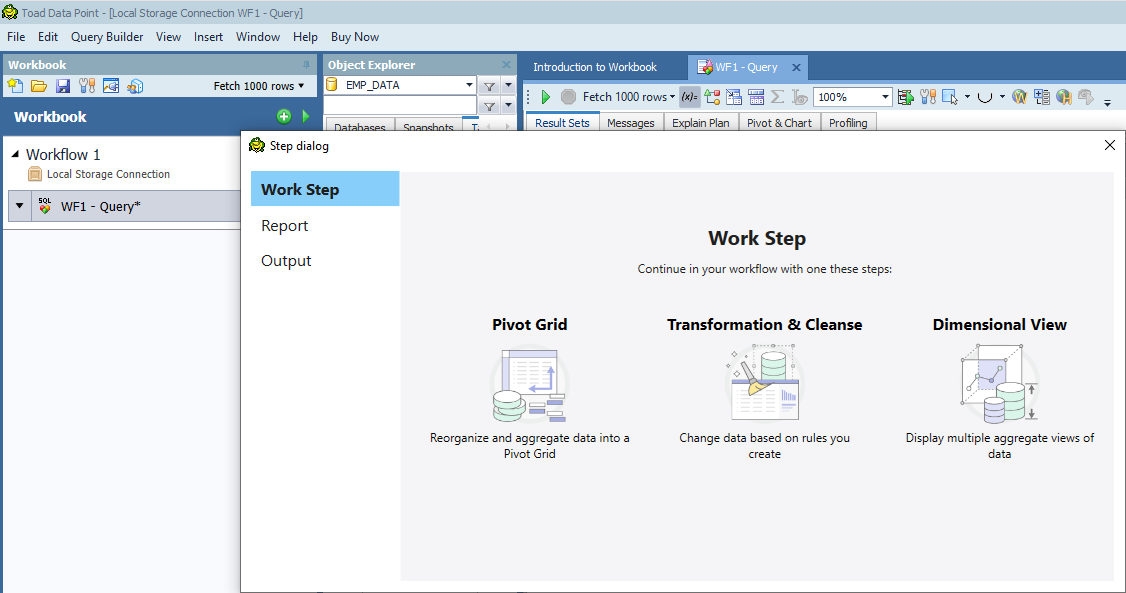The height and width of the screenshot is (593, 1126).
Task: Click the green arrow tree icon in query toolbar
Action: click(906, 97)
